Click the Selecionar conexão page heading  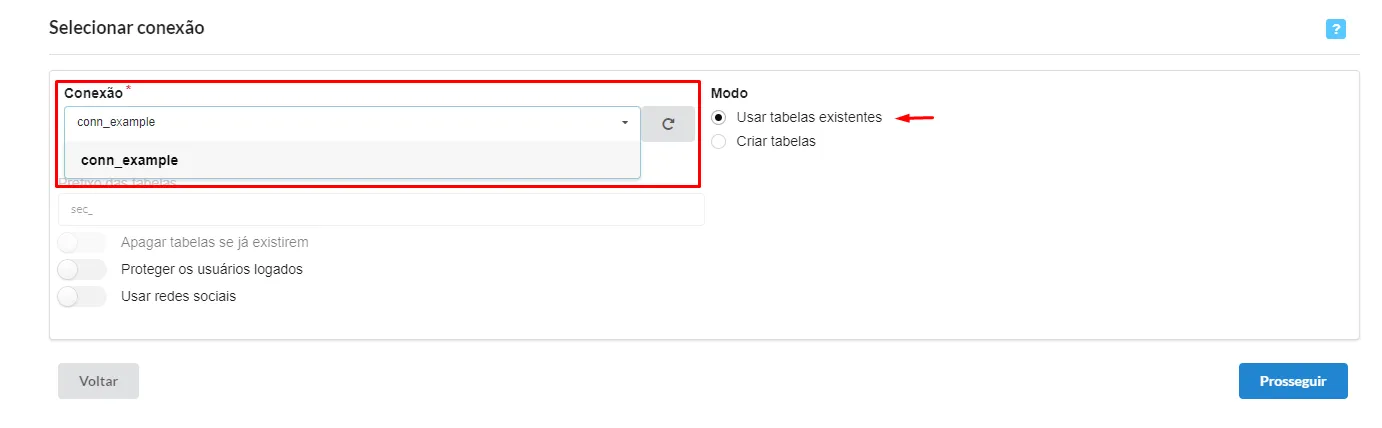(x=126, y=28)
